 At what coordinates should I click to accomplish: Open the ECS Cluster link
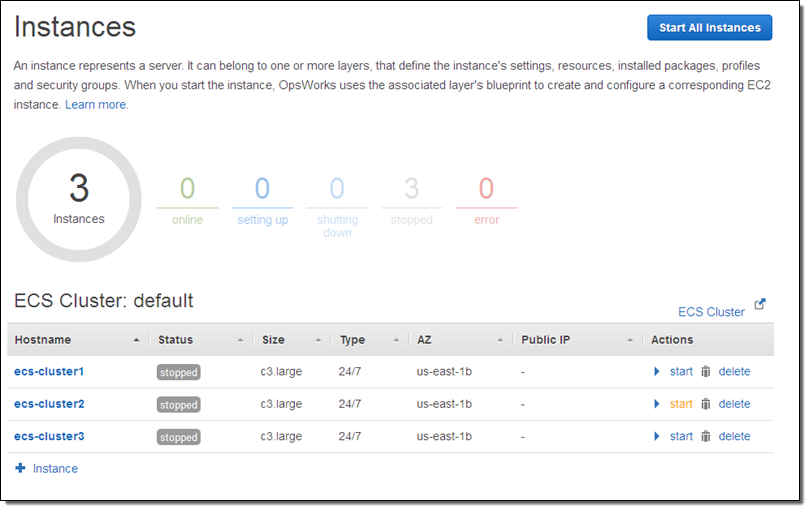(711, 312)
